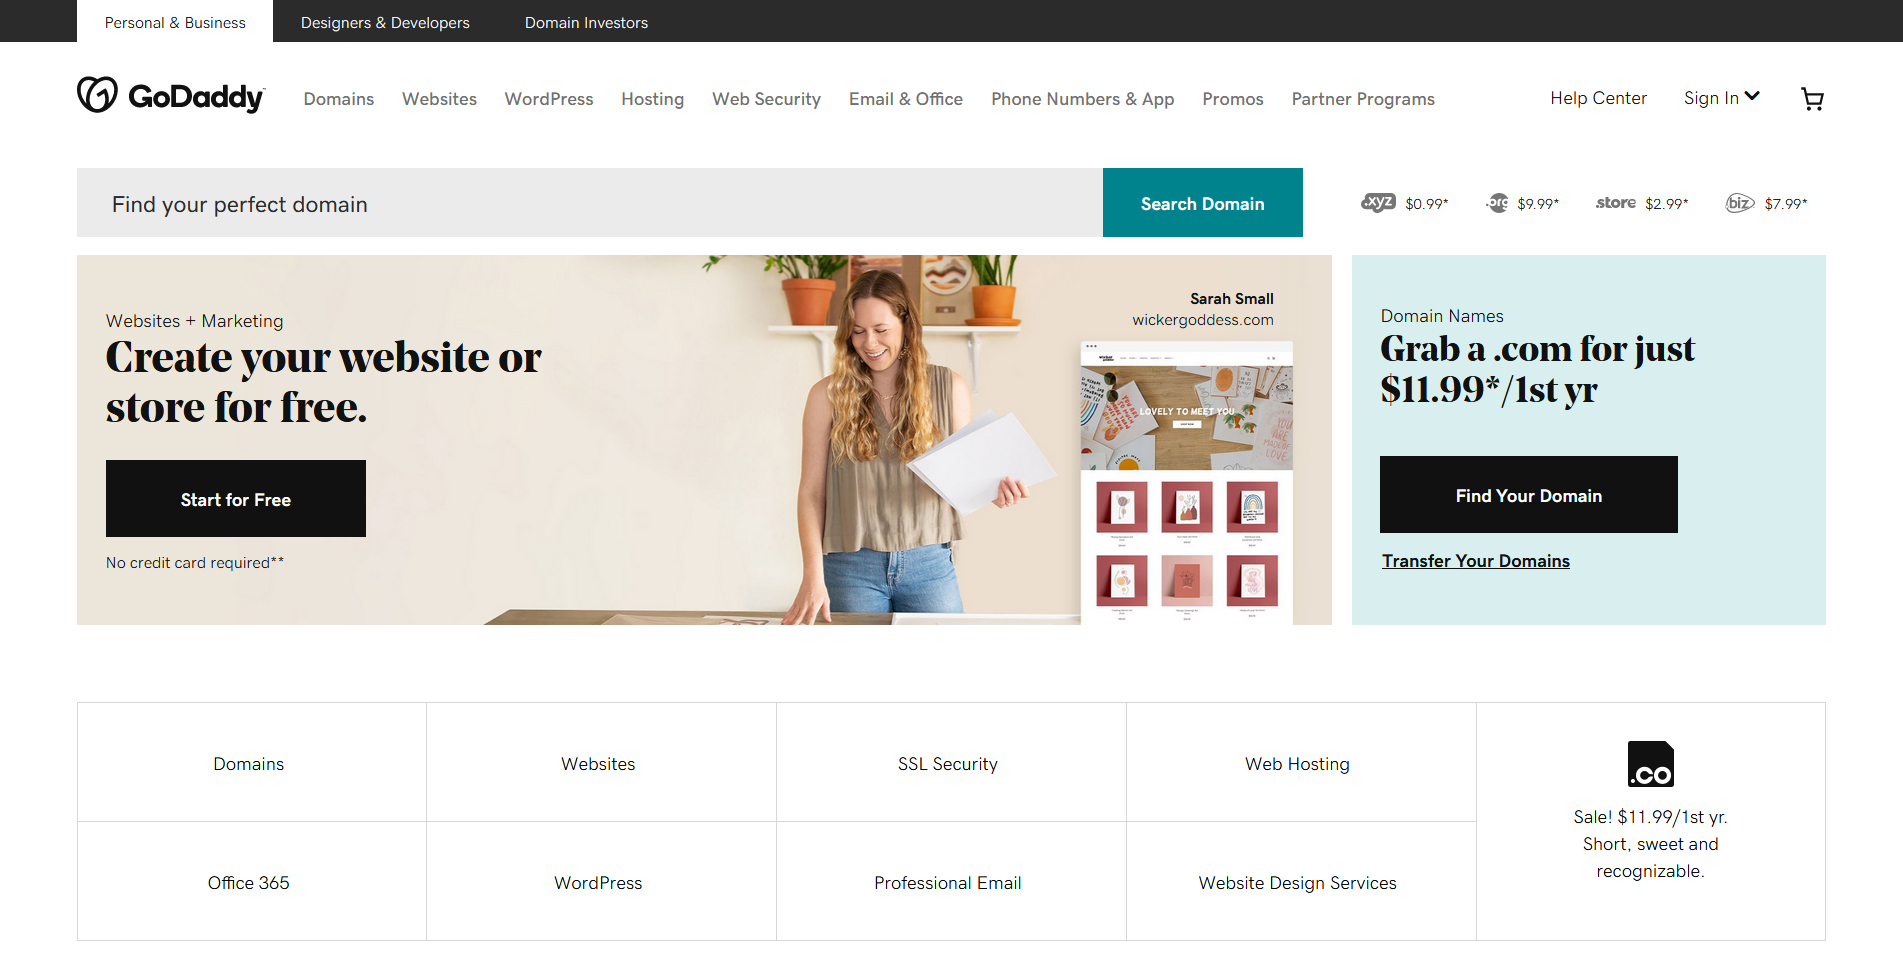
Task: Click the .biz domain icon
Action: pyautogui.click(x=1740, y=203)
